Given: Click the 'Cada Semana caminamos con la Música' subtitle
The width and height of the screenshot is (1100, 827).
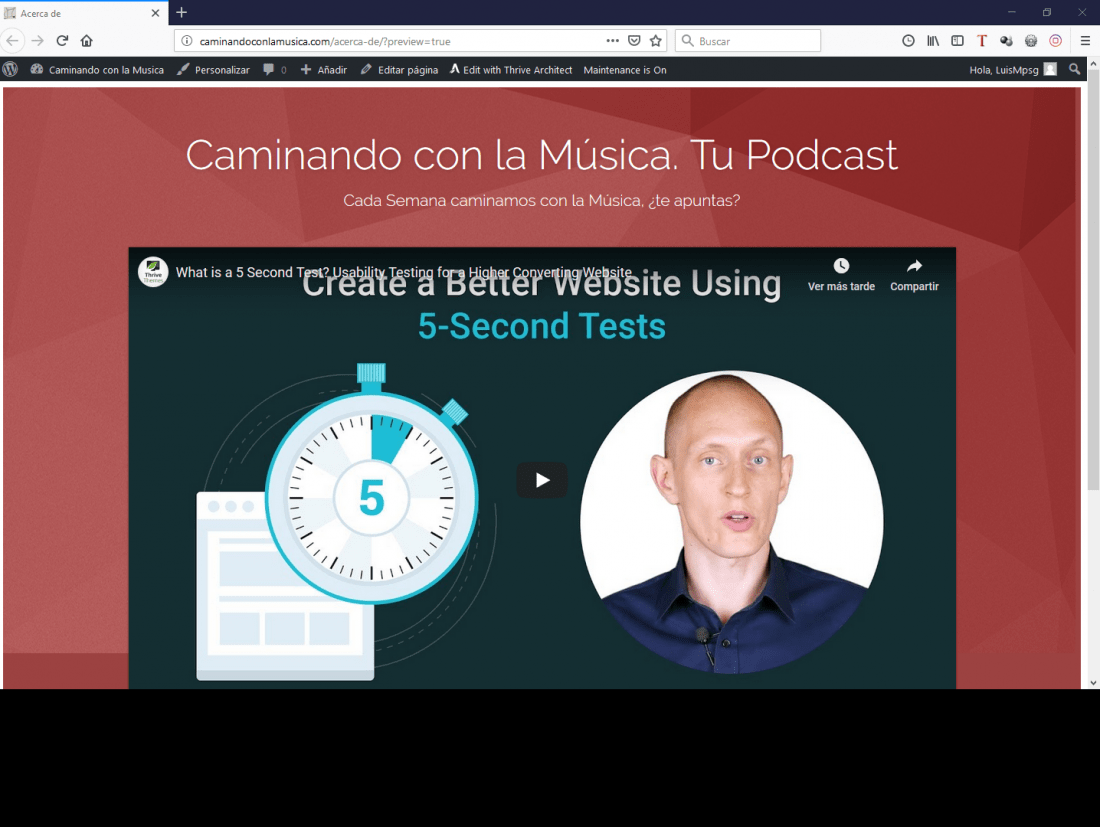Looking at the screenshot, I should (x=542, y=201).
